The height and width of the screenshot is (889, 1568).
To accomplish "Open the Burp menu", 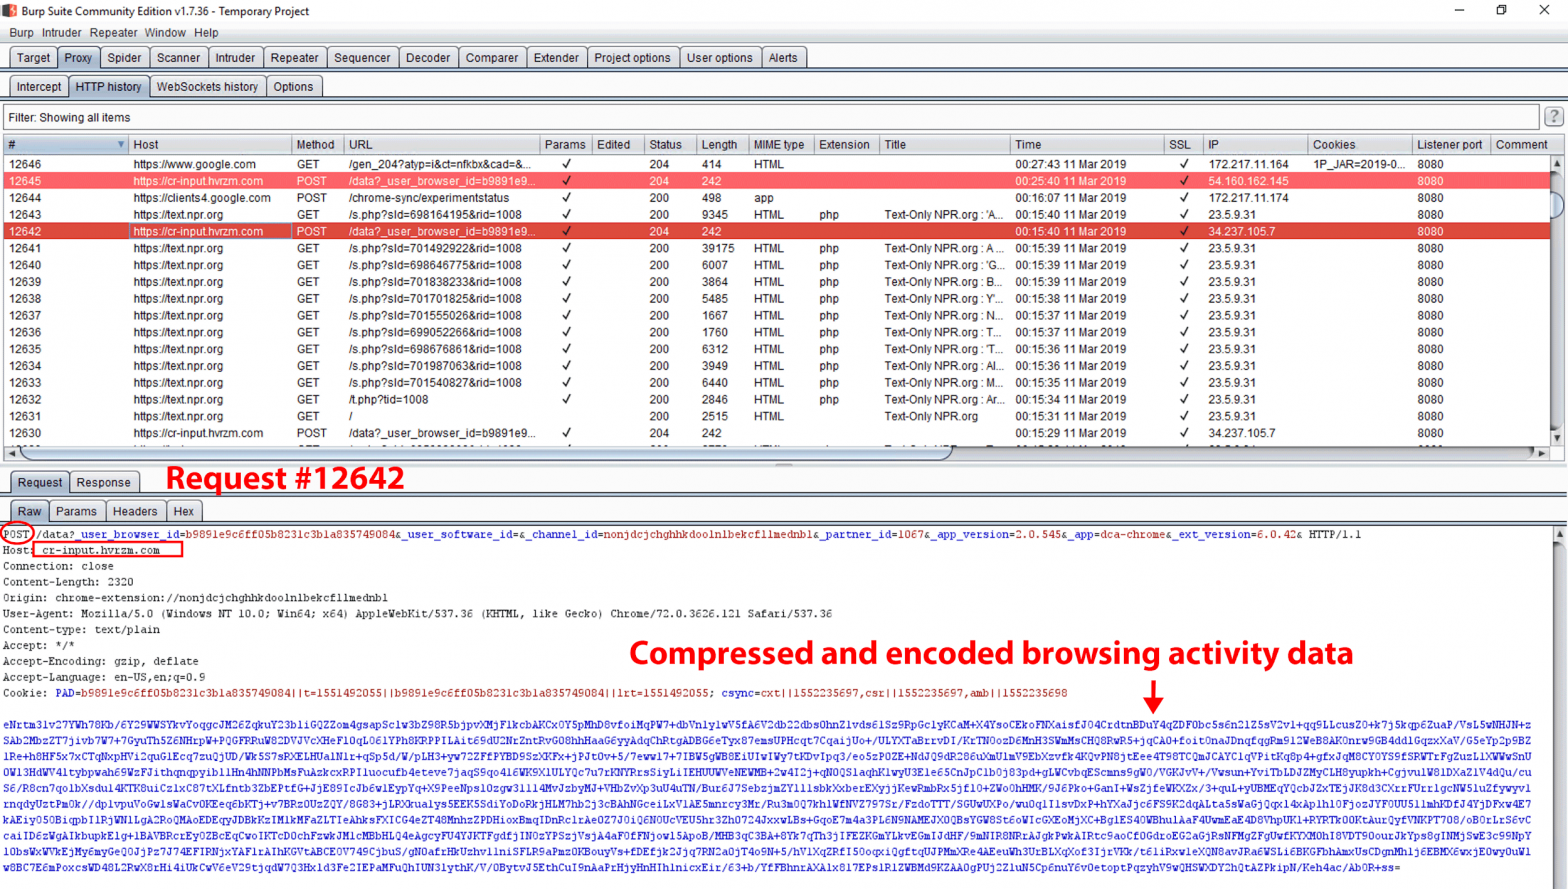I will [x=21, y=33].
